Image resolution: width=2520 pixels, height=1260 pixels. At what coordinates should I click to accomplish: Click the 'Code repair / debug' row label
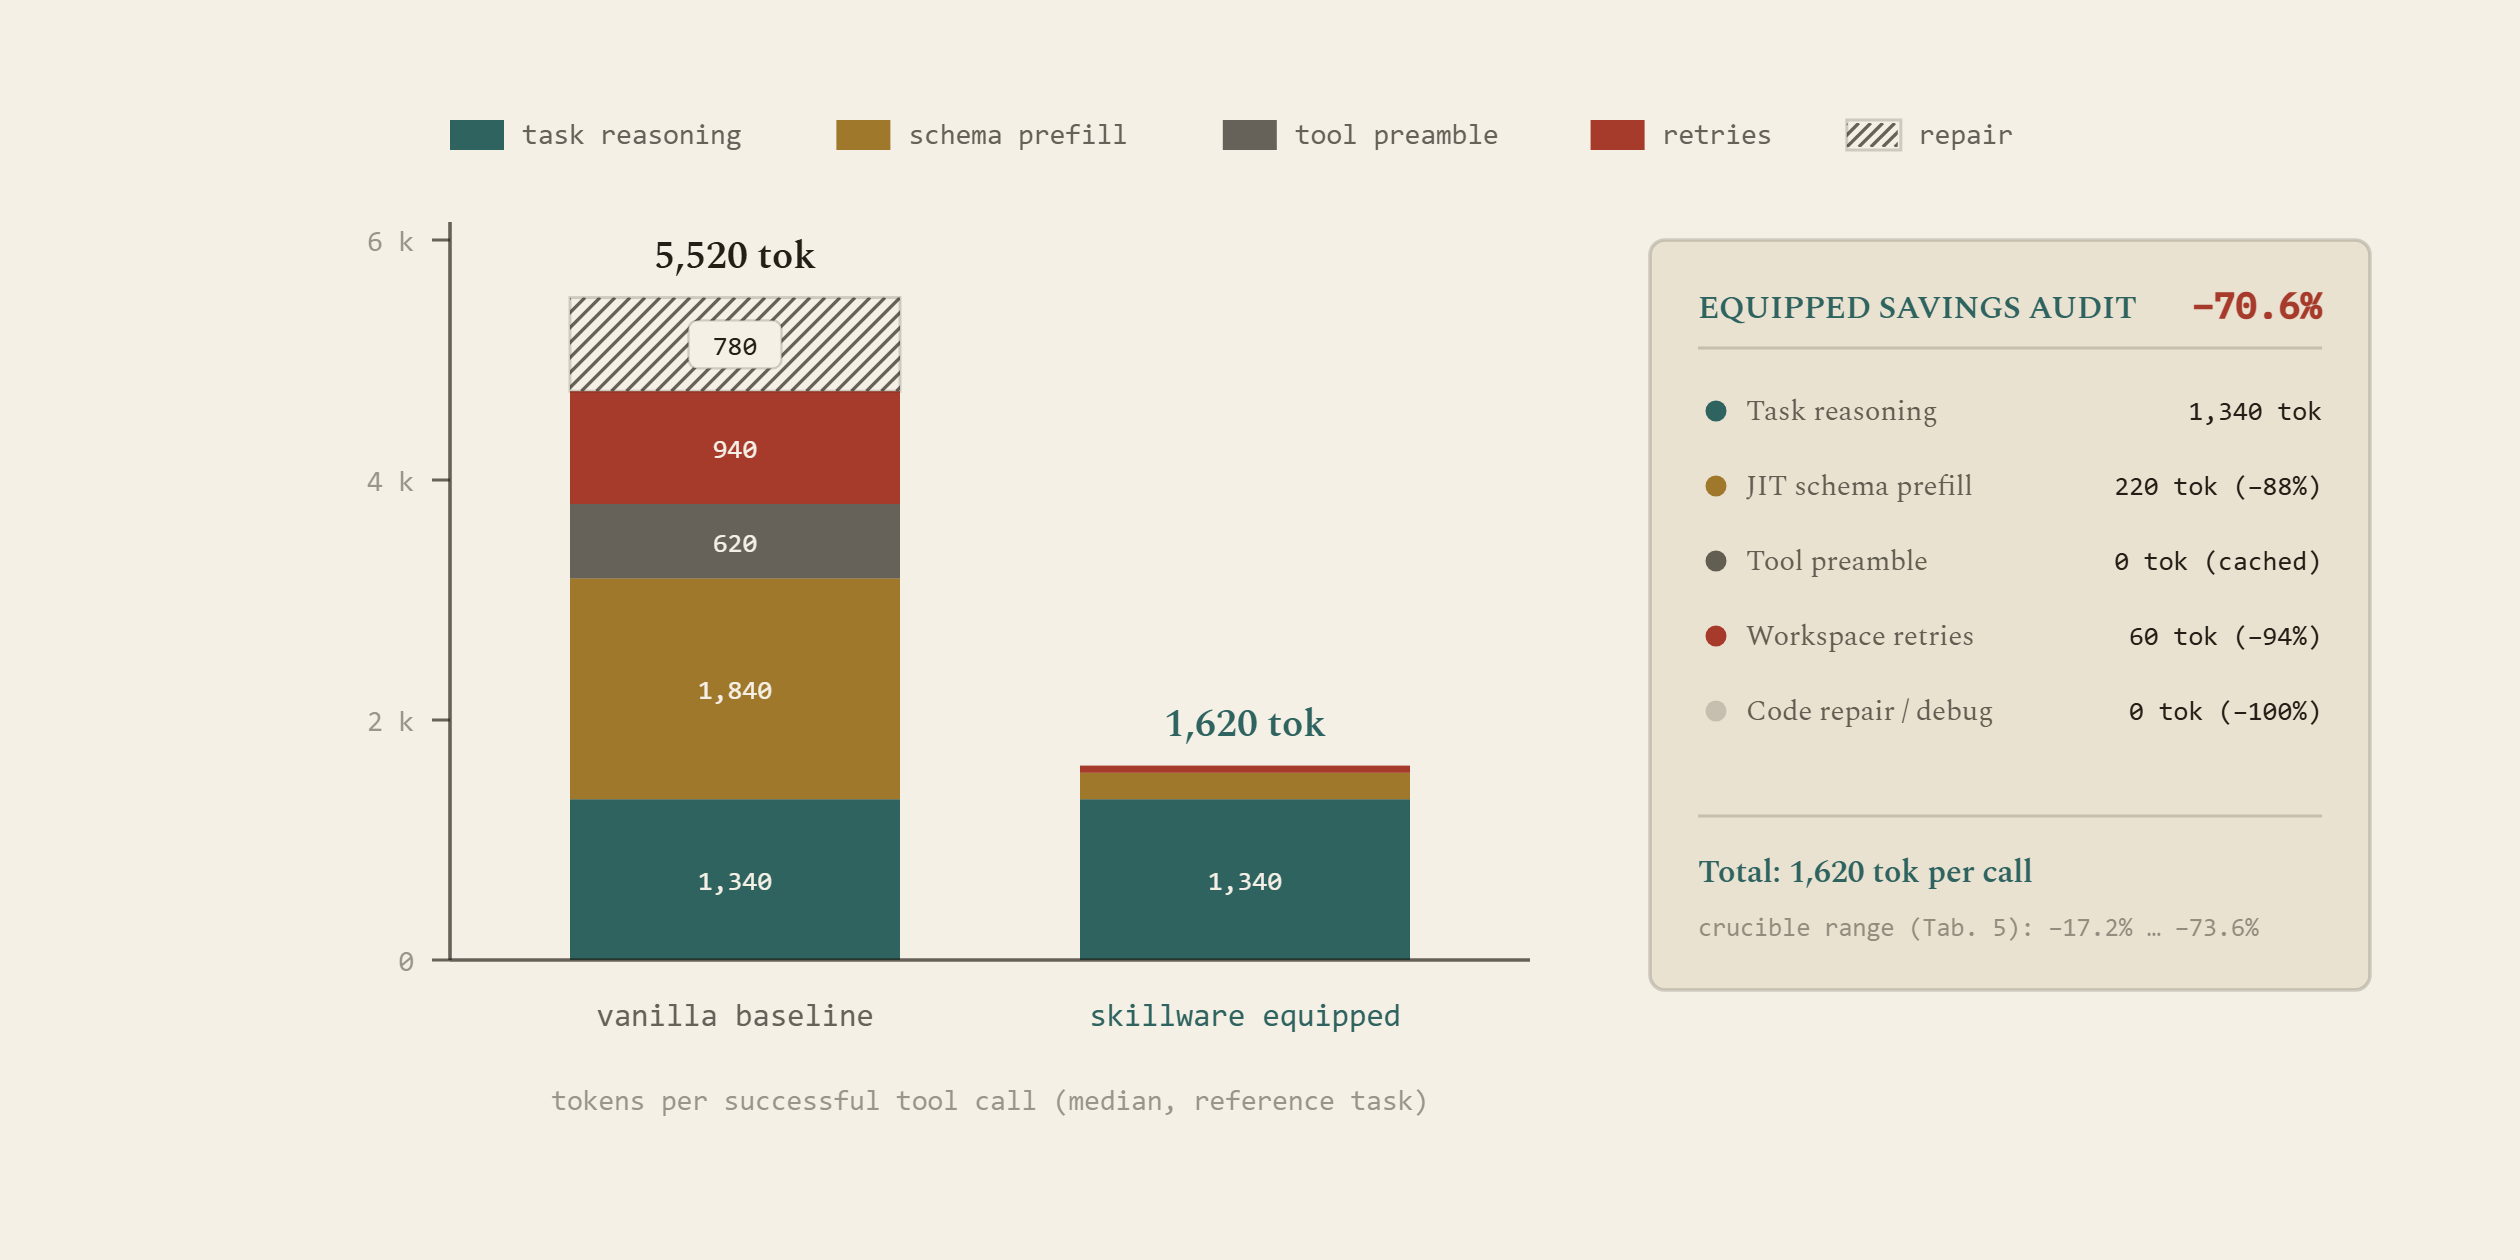[x=1869, y=711]
